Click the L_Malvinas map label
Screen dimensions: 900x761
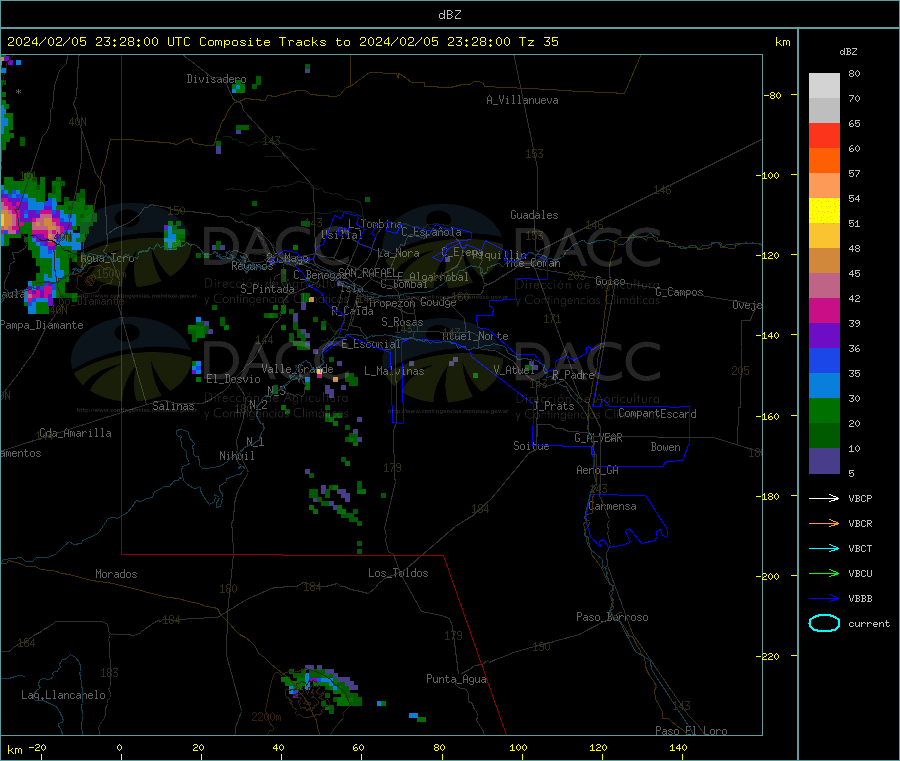[394, 371]
